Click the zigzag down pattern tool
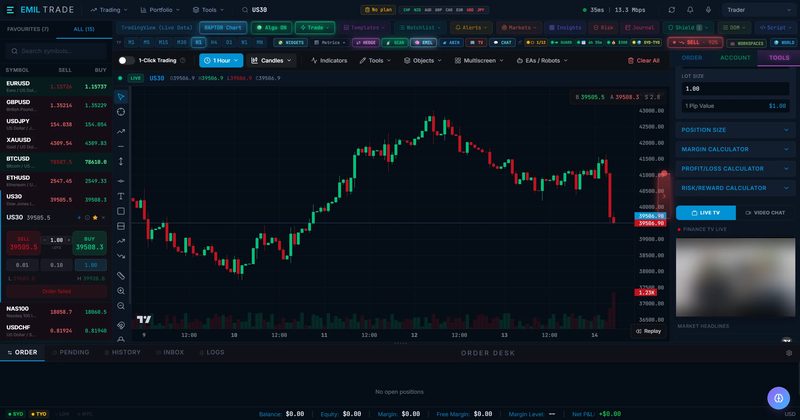Image resolution: width=800 pixels, height=420 pixels. pyautogui.click(x=121, y=256)
